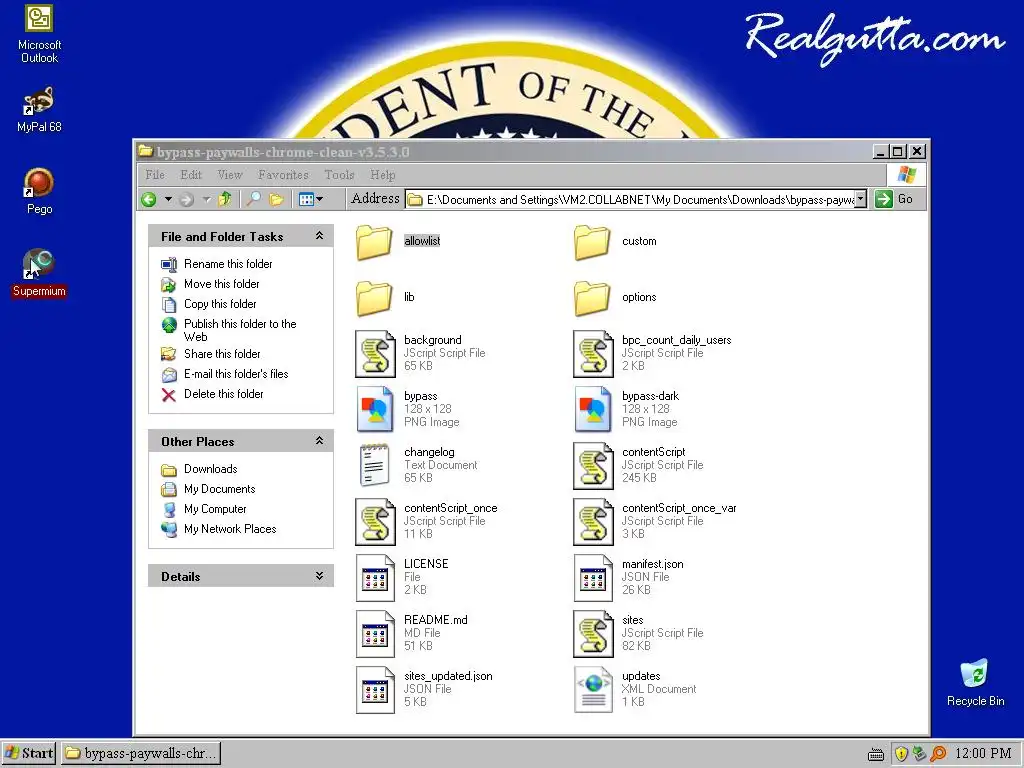Open the Tools menu
The image size is (1024, 768).
point(339,175)
